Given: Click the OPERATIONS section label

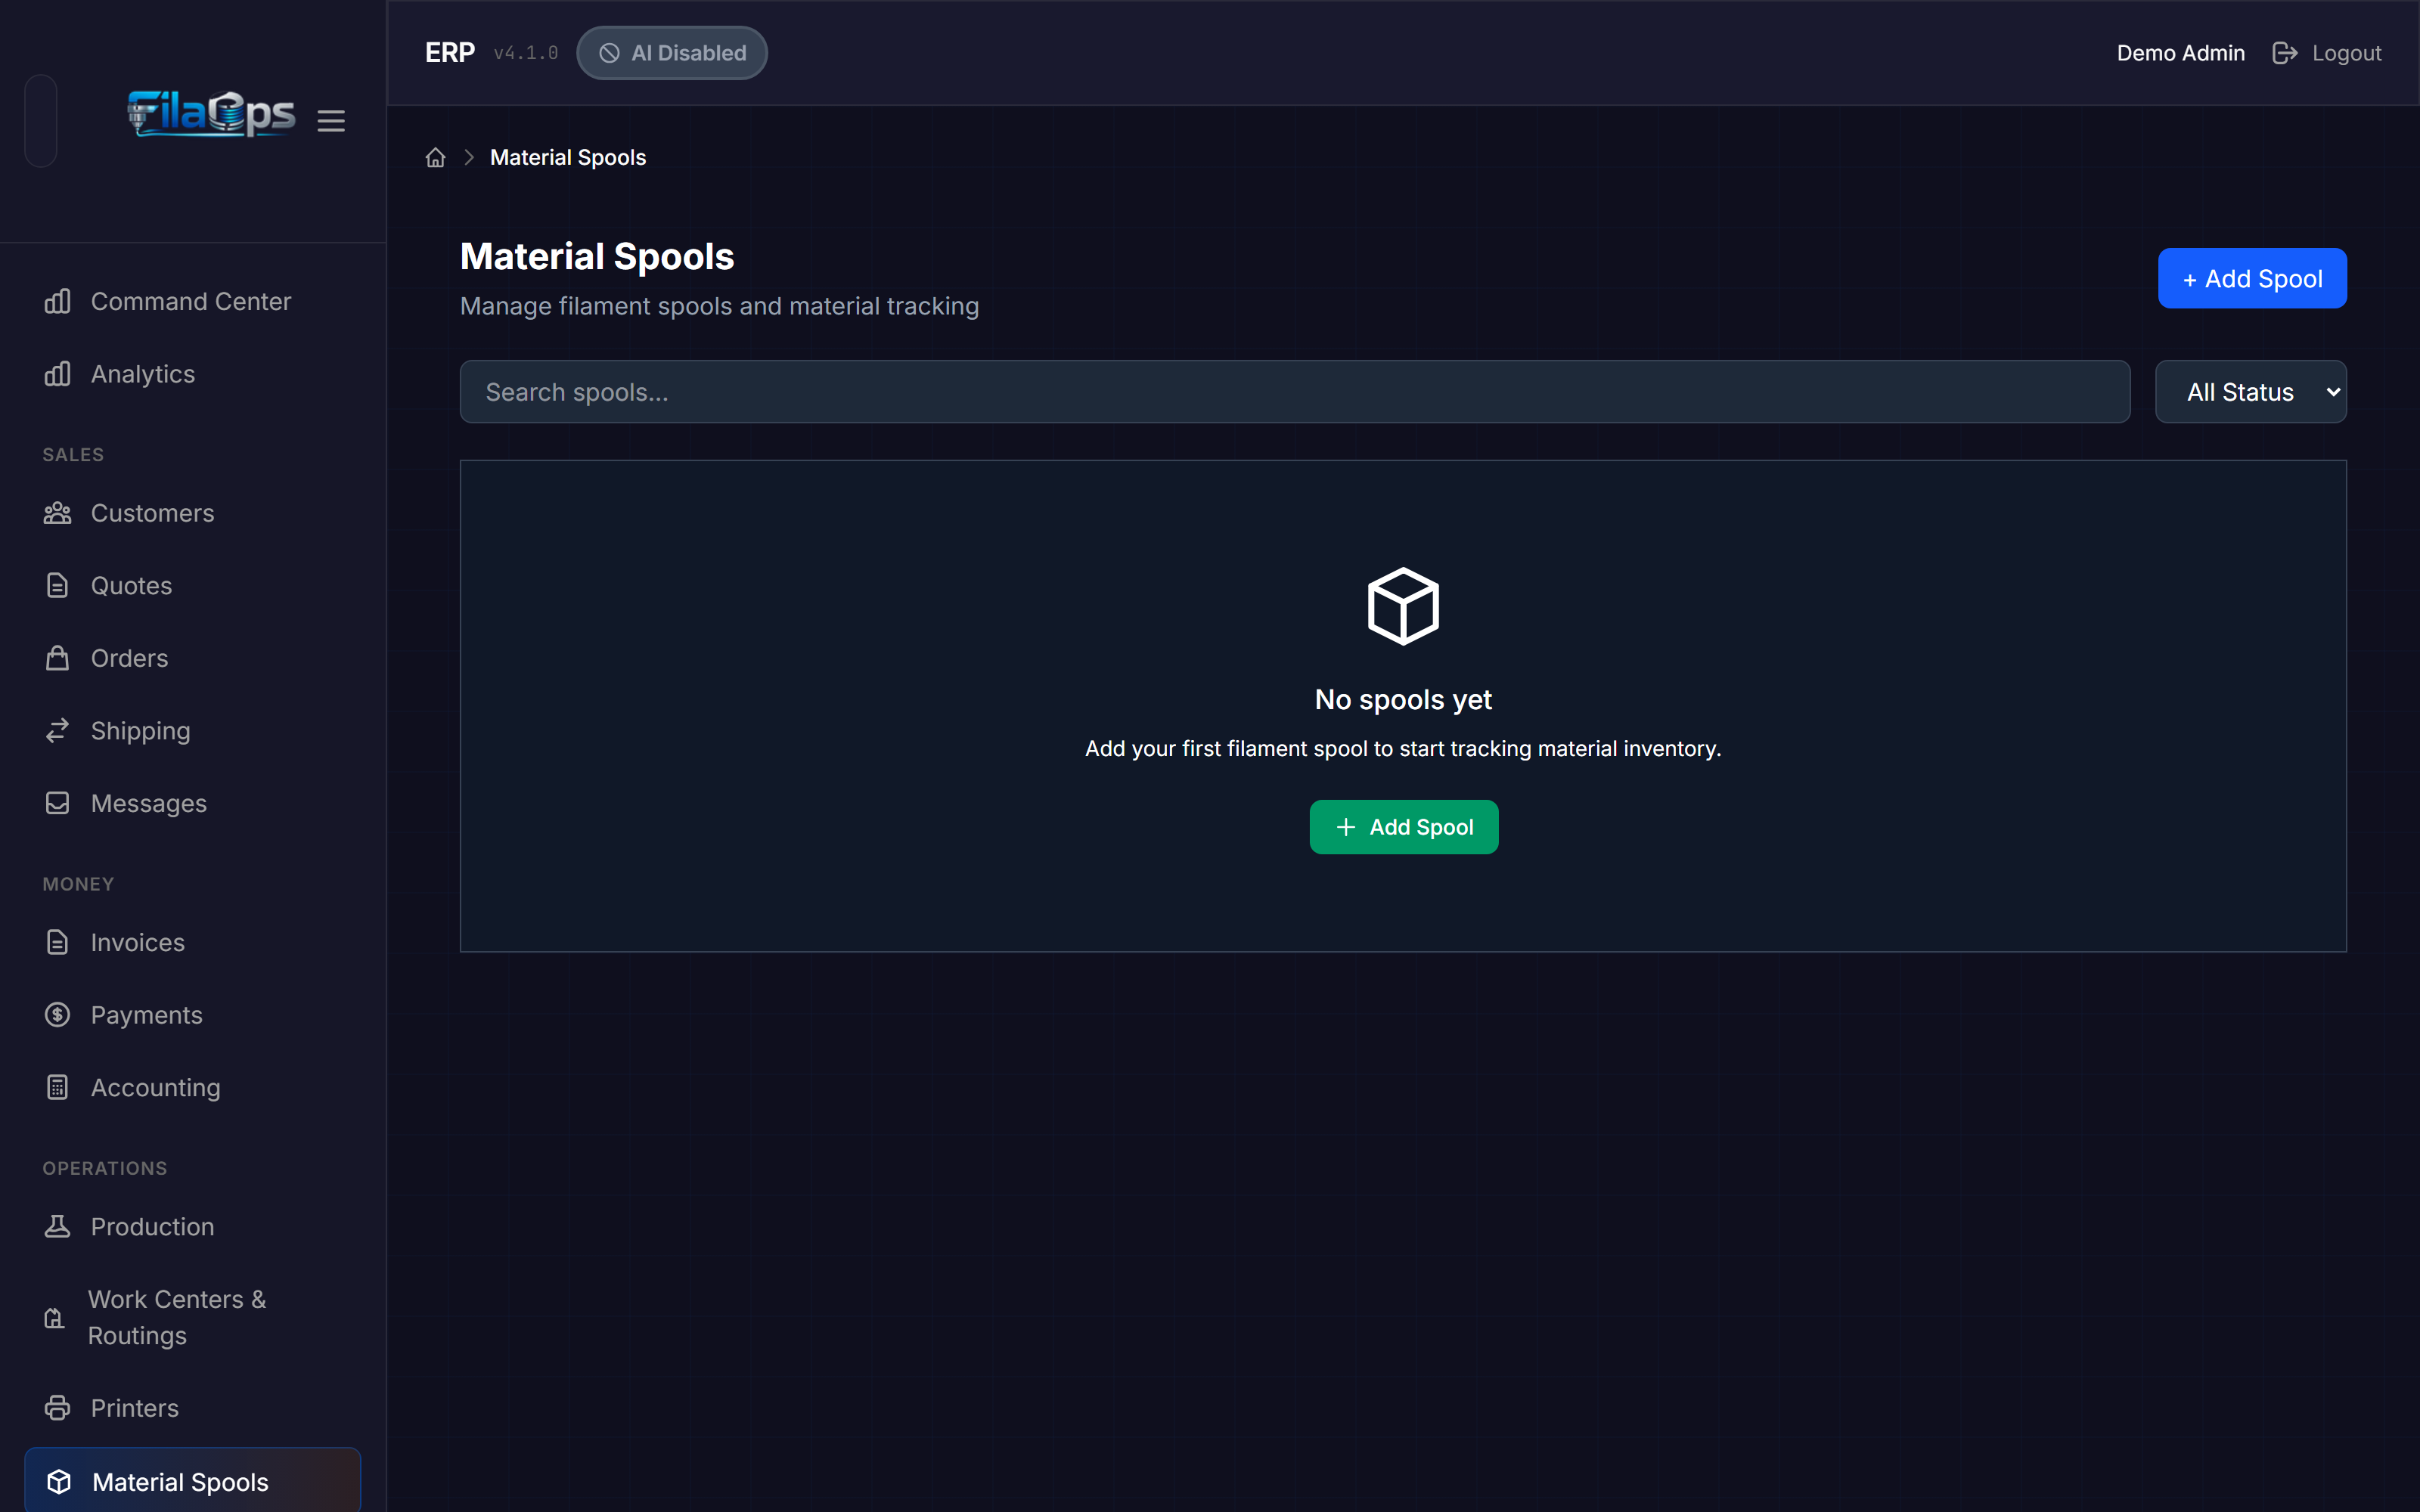Looking at the screenshot, I should (x=105, y=1168).
